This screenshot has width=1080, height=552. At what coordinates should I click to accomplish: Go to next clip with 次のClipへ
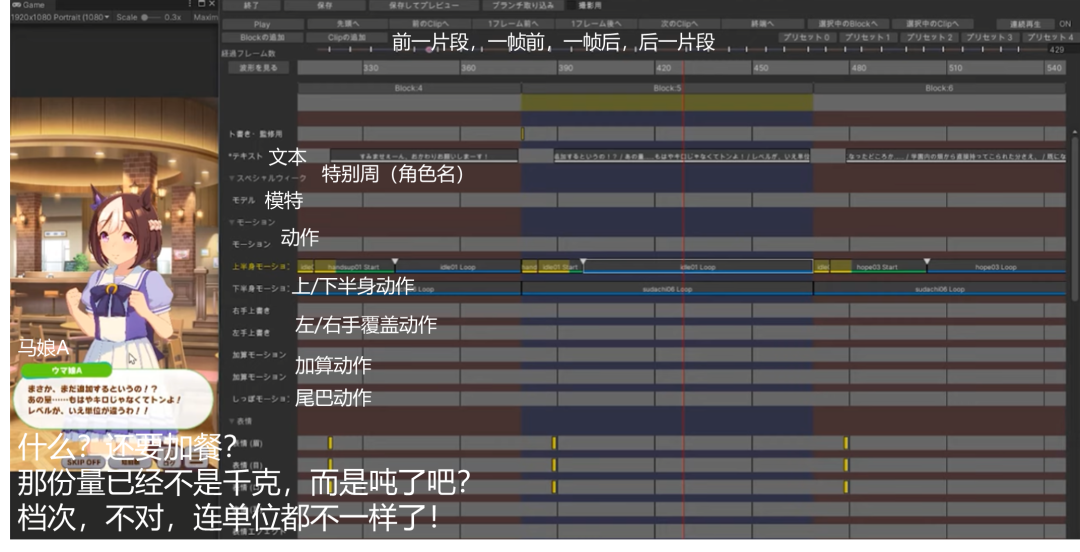point(678,24)
